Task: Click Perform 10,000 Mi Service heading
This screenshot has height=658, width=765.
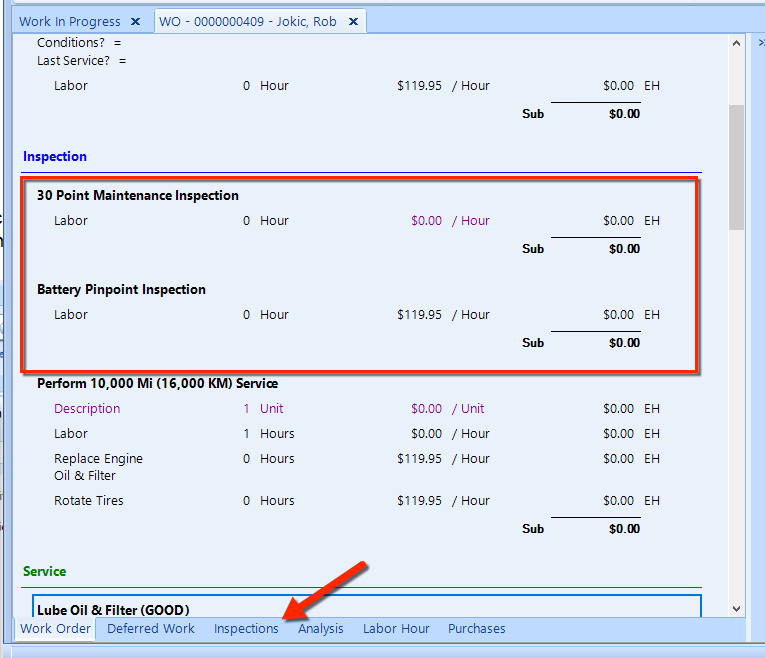Action: tap(157, 383)
